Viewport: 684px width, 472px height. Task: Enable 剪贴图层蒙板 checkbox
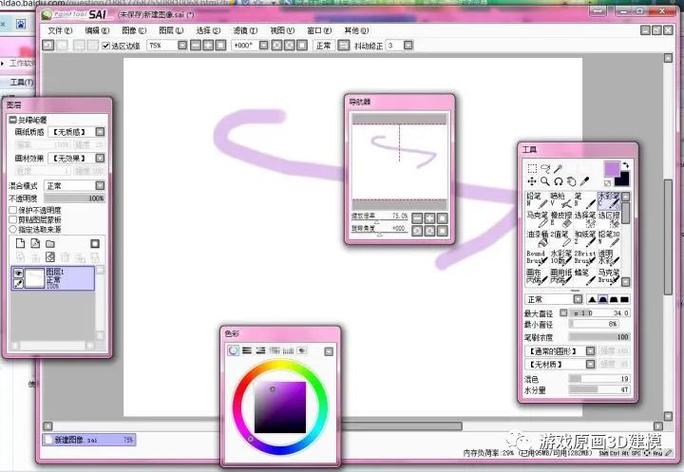pos(13,220)
